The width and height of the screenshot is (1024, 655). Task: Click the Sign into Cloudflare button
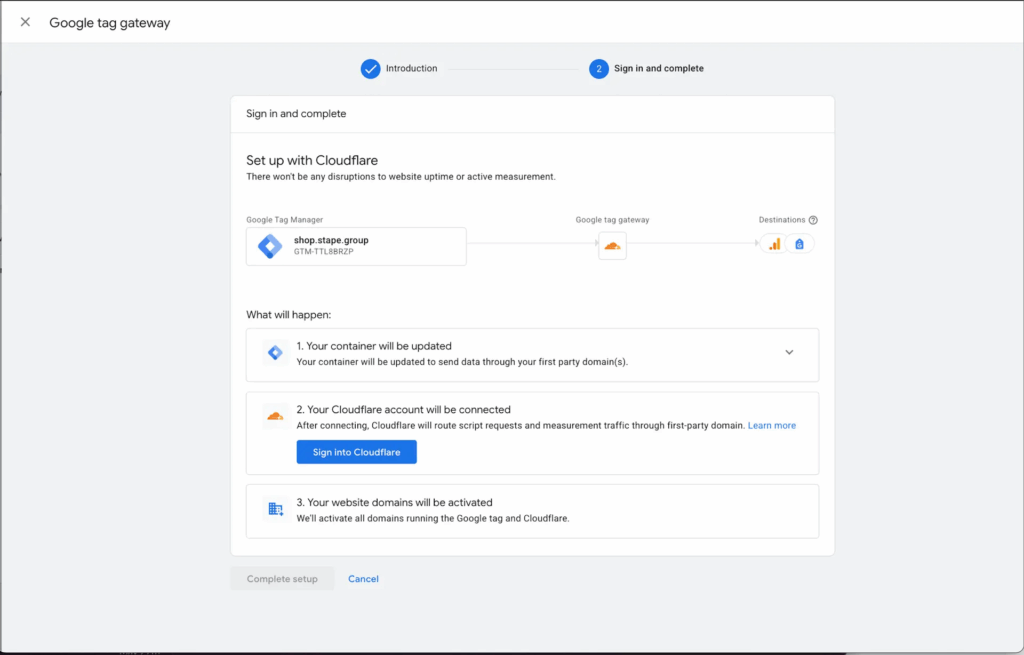[x=356, y=452]
